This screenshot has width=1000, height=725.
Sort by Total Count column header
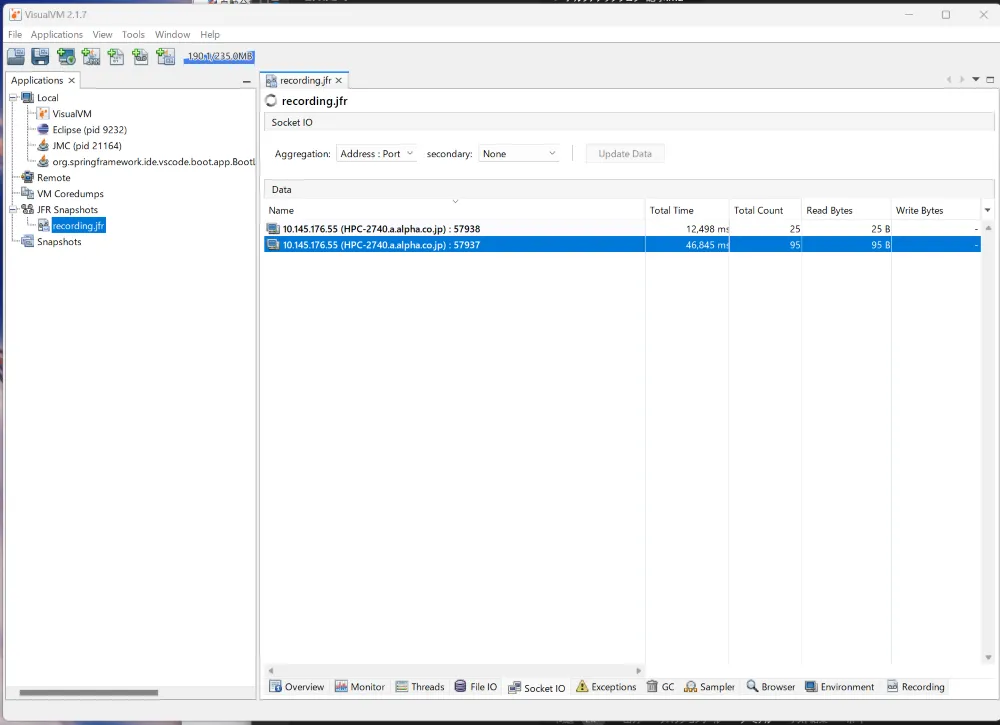(x=765, y=210)
